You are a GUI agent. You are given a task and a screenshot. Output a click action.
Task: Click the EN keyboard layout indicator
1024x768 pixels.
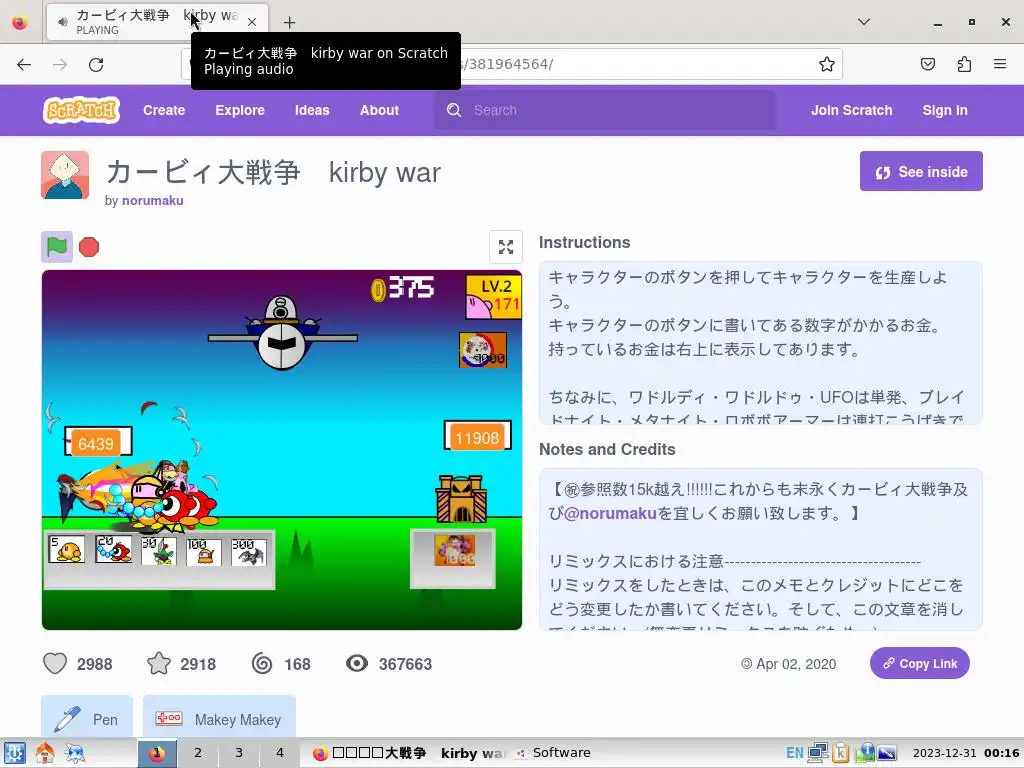click(795, 753)
